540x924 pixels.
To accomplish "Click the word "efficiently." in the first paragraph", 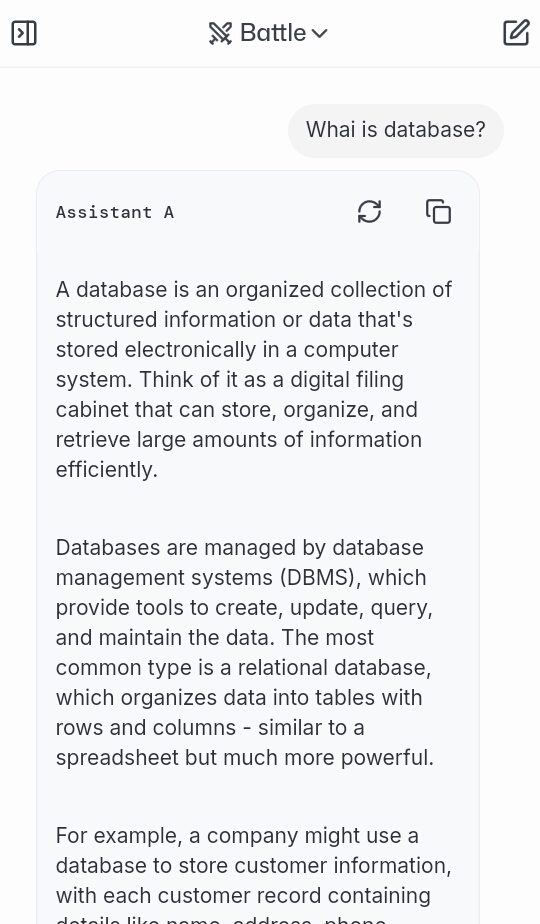I will click(107, 470).
